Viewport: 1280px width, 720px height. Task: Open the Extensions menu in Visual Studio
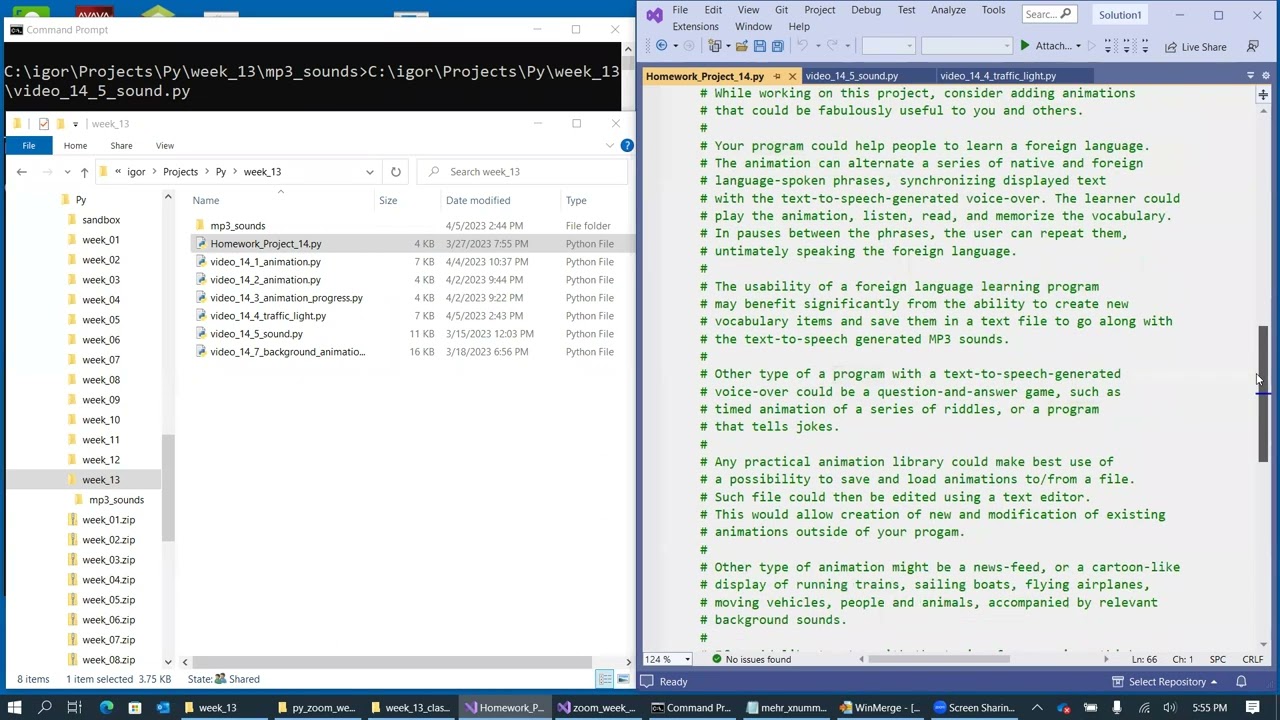tap(696, 27)
